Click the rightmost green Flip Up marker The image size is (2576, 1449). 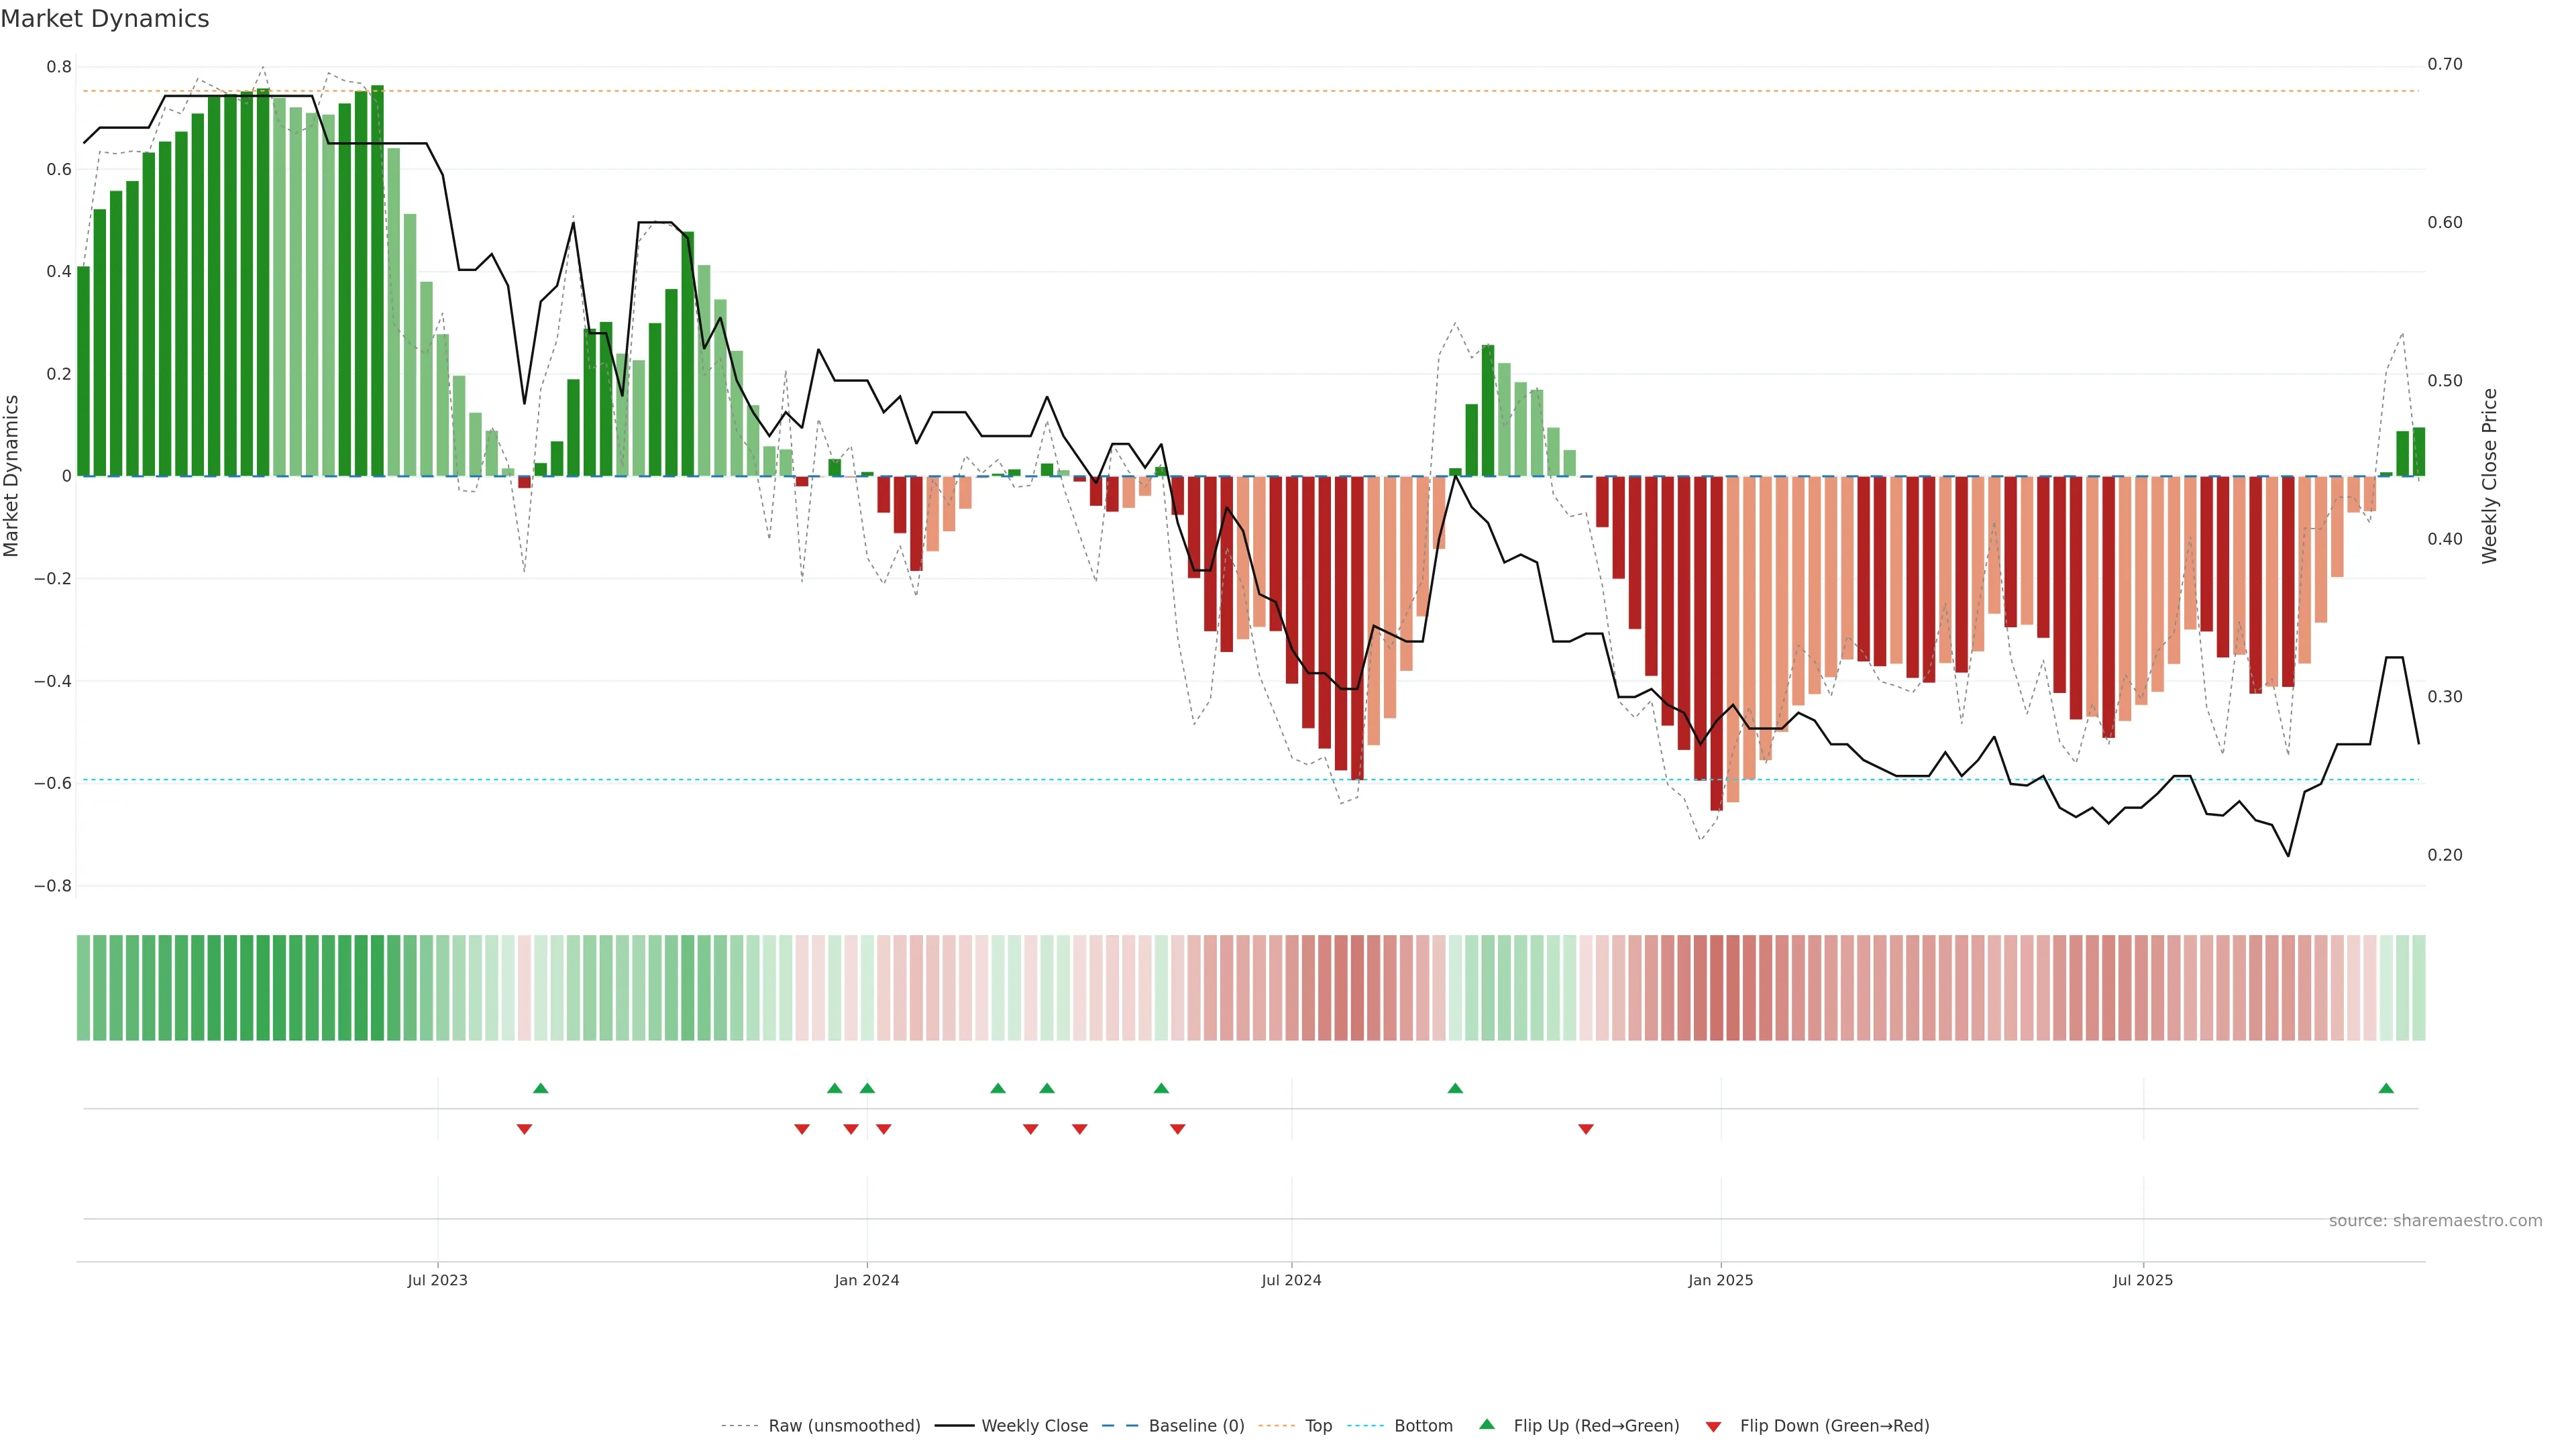coord(2386,1088)
